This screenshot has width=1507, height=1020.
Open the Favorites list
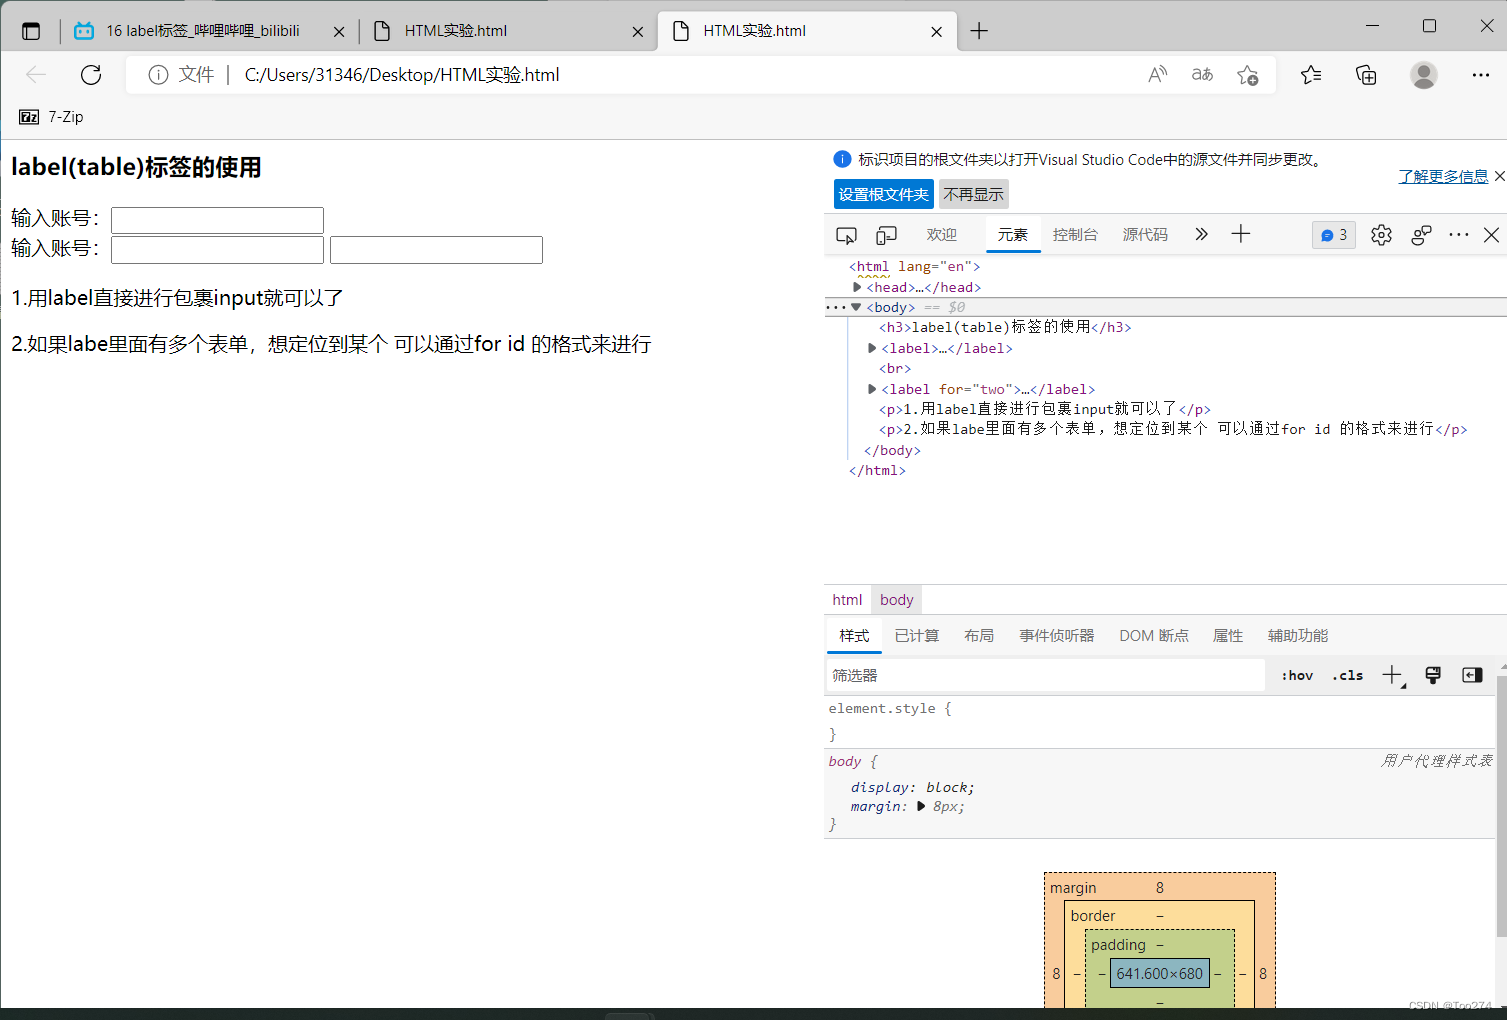pos(1311,75)
